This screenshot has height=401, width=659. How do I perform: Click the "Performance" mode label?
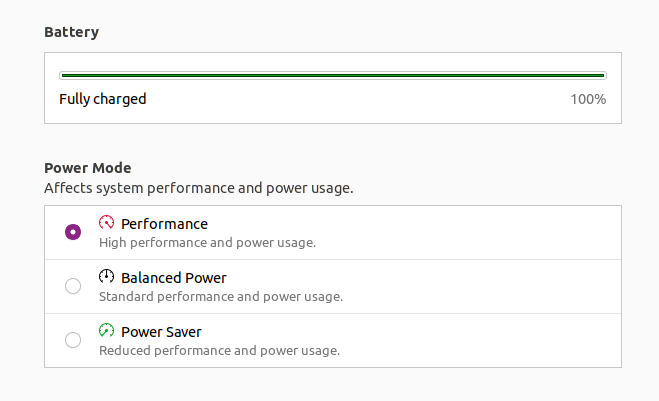(164, 224)
